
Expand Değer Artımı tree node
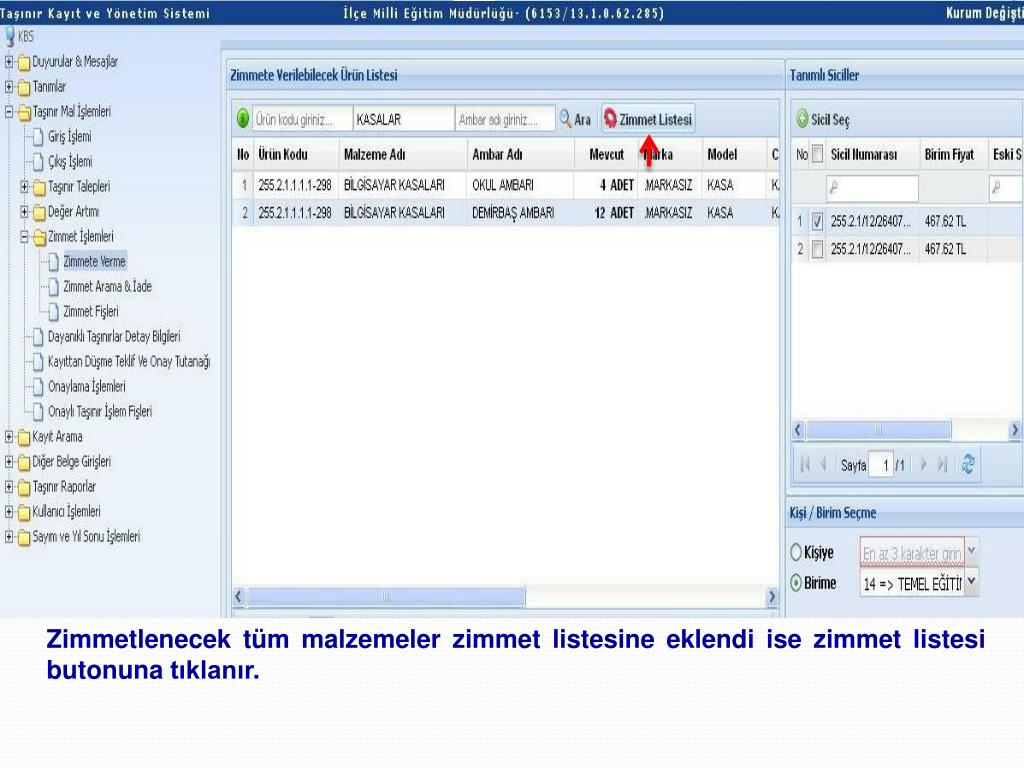(24, 212)
